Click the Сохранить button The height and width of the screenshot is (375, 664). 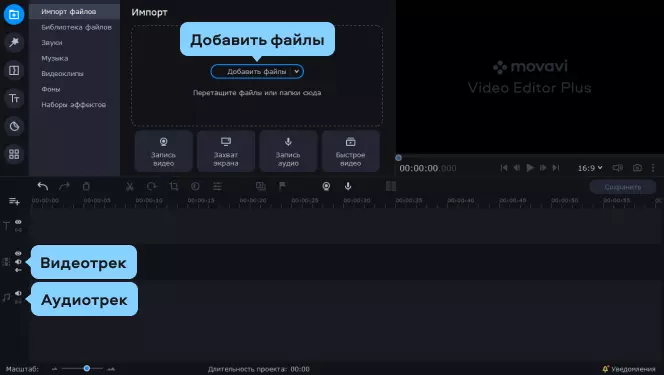pos(622,187)
